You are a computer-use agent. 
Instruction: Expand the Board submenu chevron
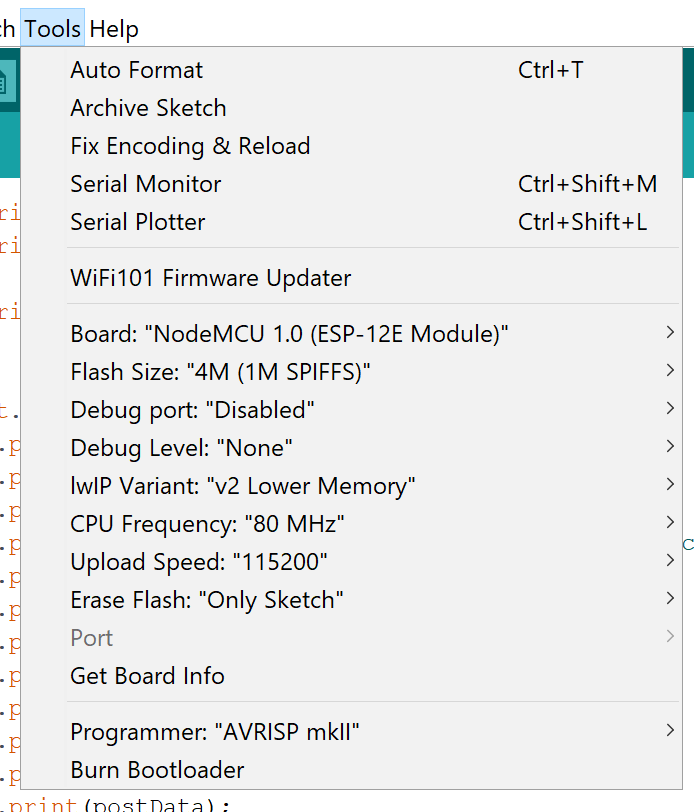(670, 333)
